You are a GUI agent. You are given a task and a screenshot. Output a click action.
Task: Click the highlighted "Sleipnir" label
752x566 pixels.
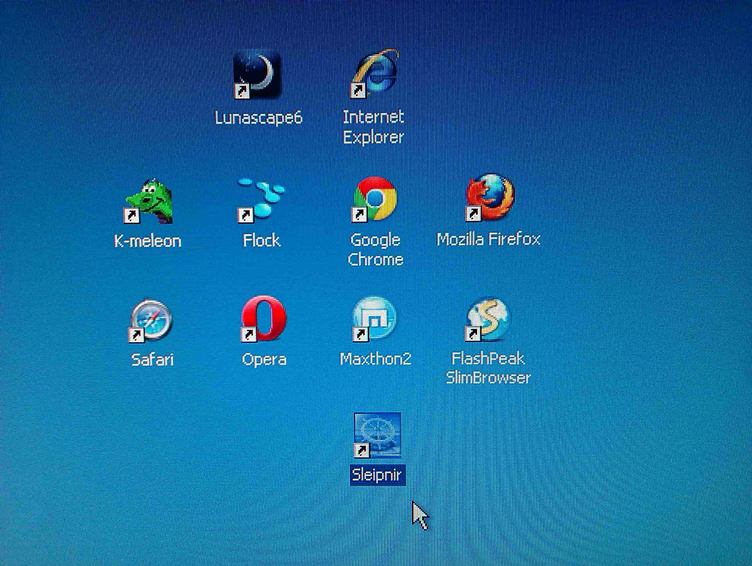[377, 475]
